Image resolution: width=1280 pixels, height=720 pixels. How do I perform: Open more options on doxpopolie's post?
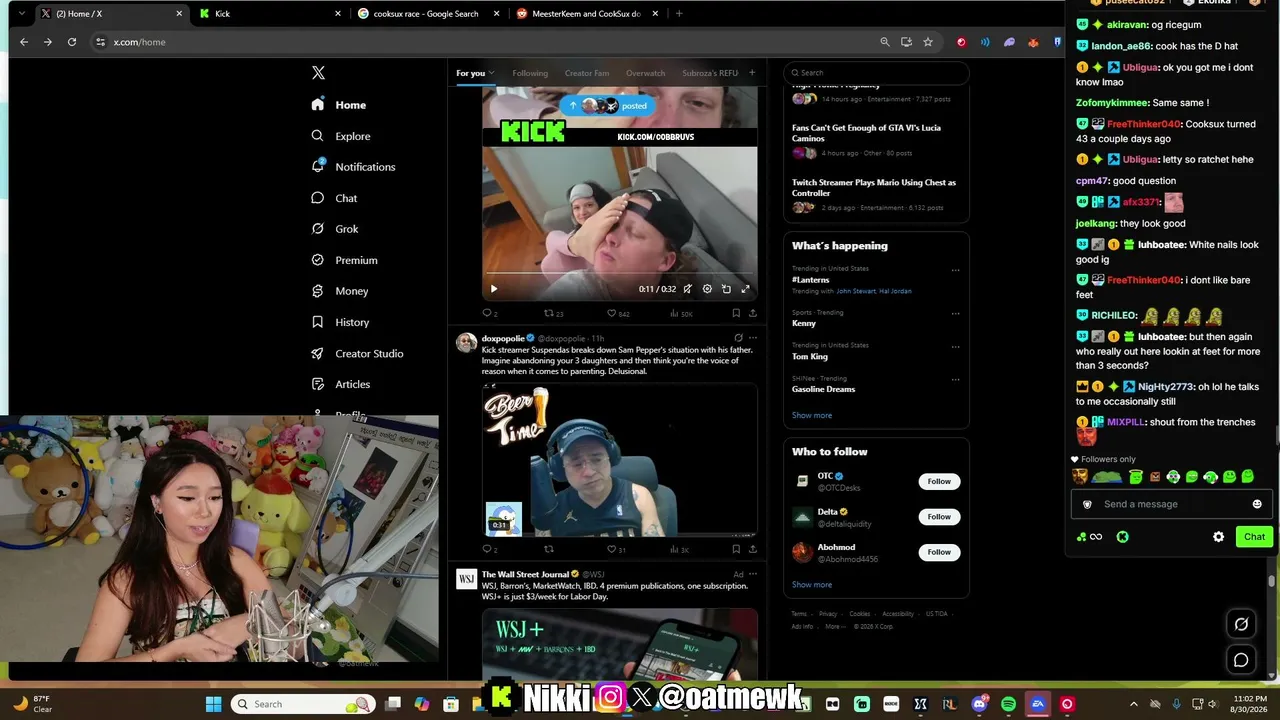click(753, 338)
